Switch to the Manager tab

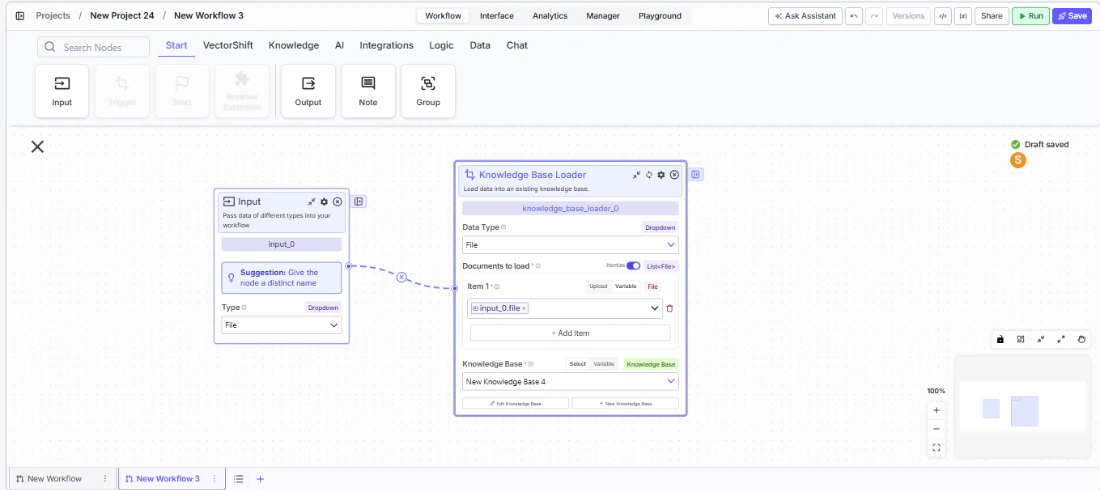(603, 16)
